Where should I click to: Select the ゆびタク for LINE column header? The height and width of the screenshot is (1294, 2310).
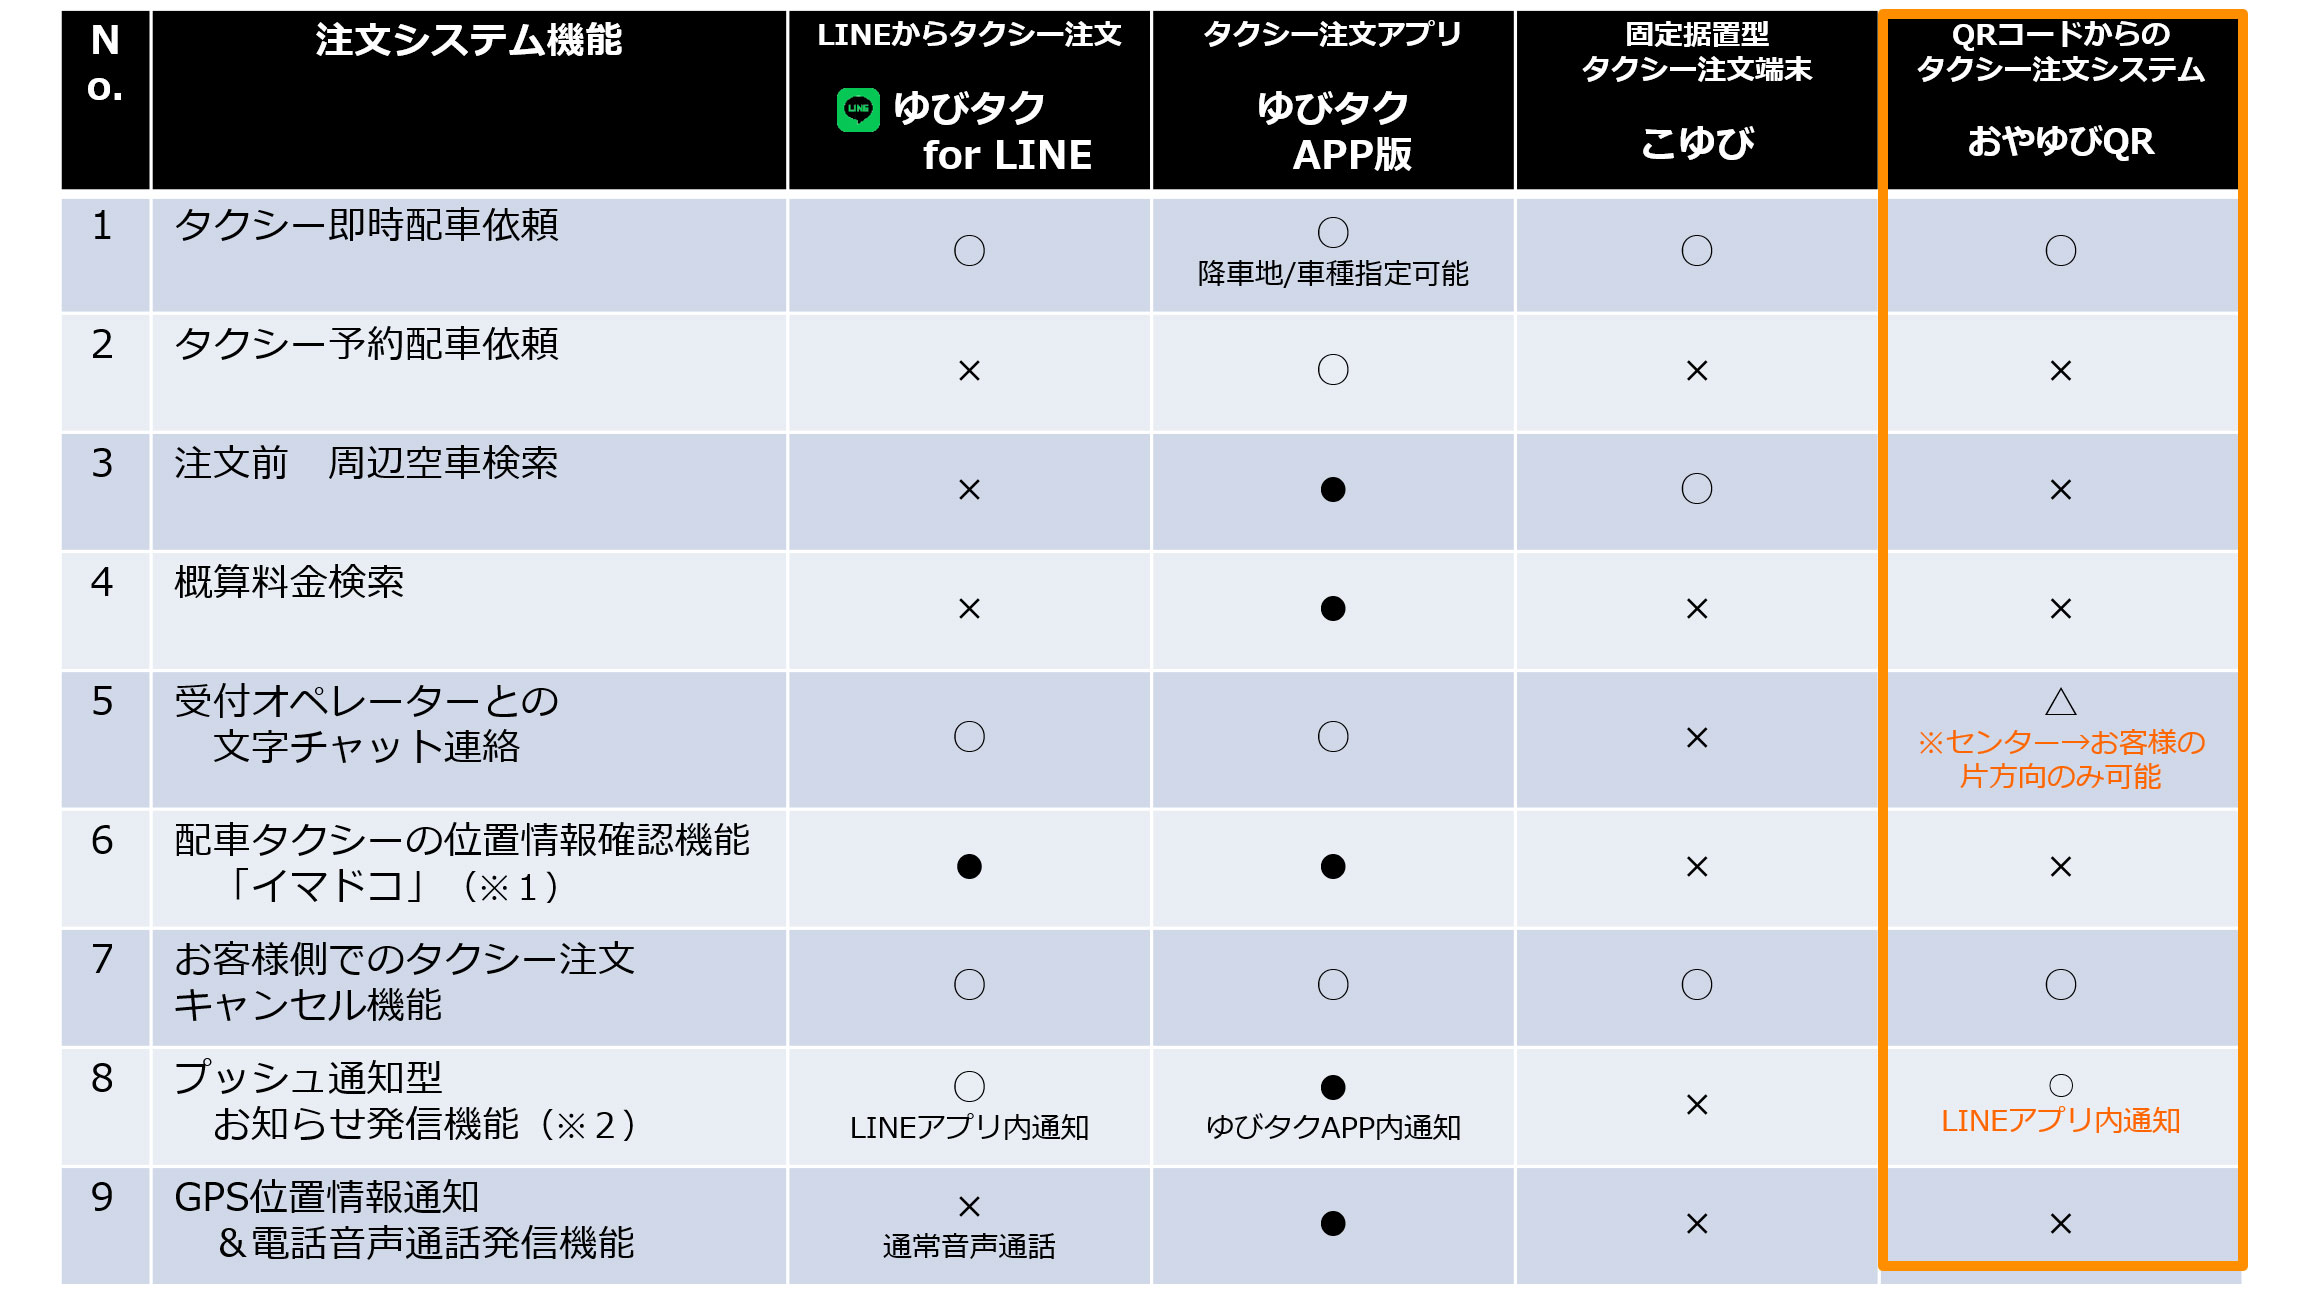968,100
